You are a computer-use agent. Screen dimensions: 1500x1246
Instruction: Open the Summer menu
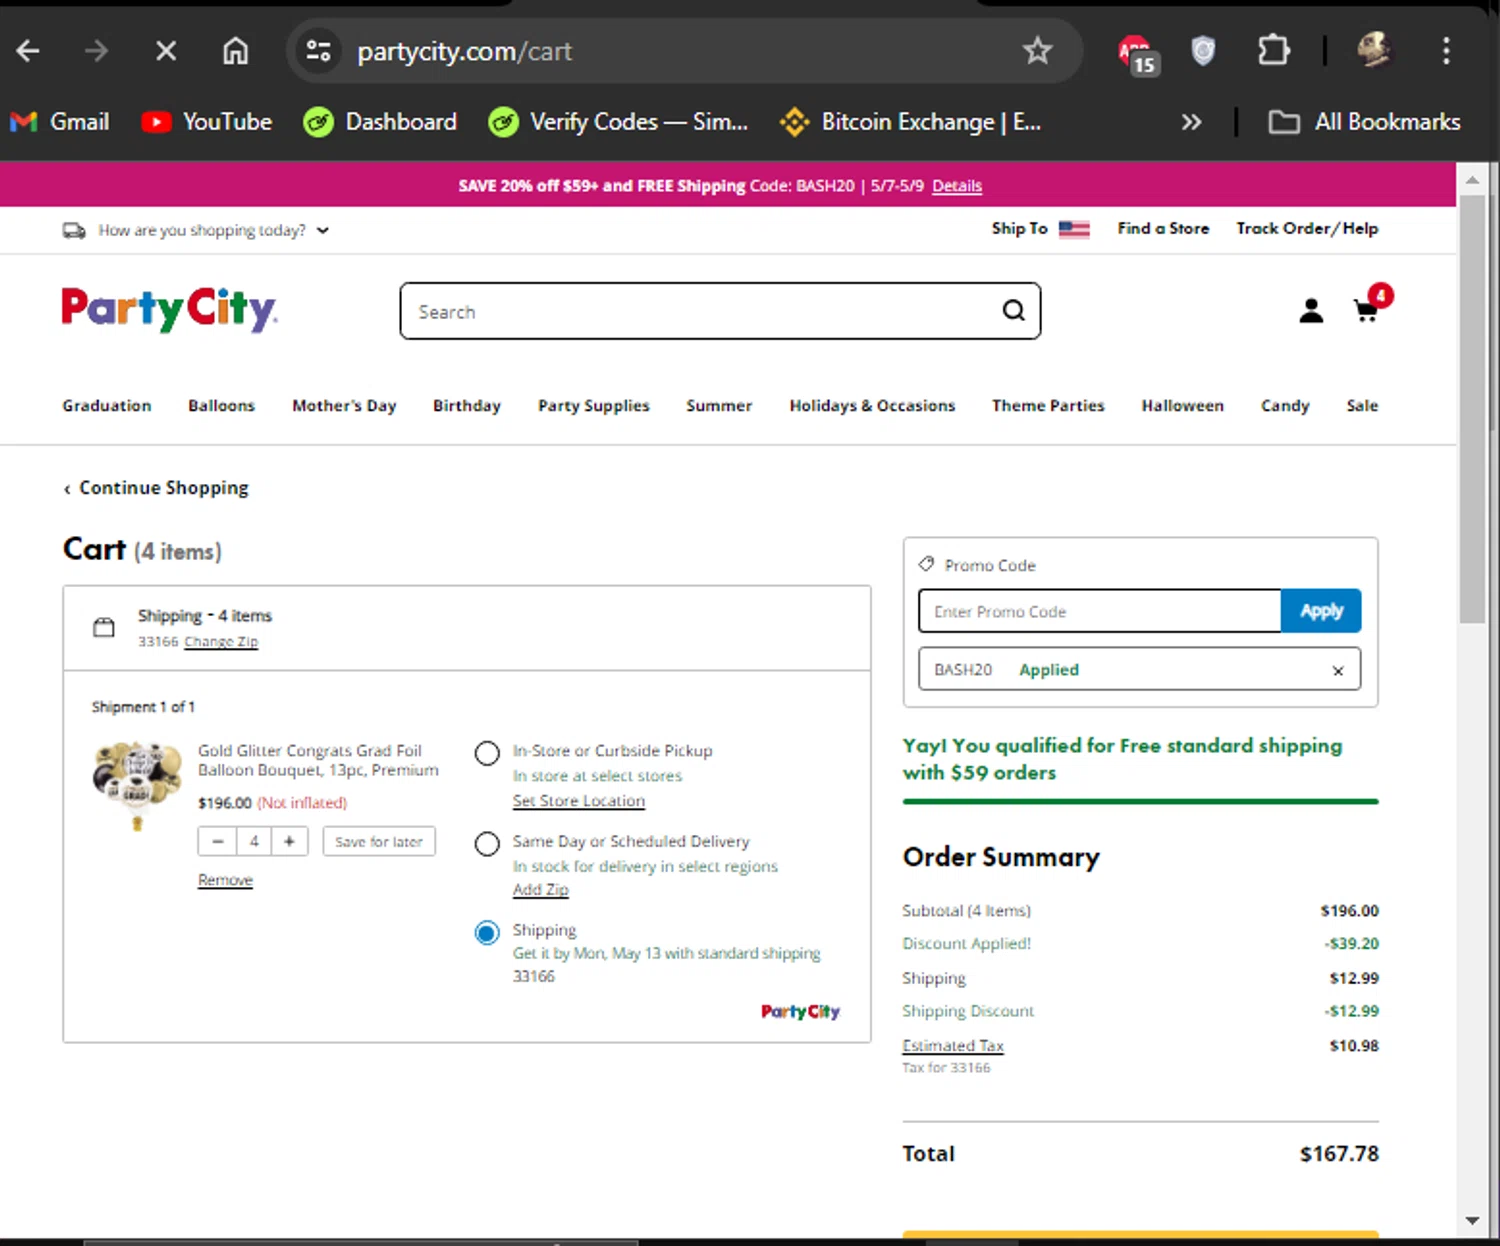tap(719, 406)
